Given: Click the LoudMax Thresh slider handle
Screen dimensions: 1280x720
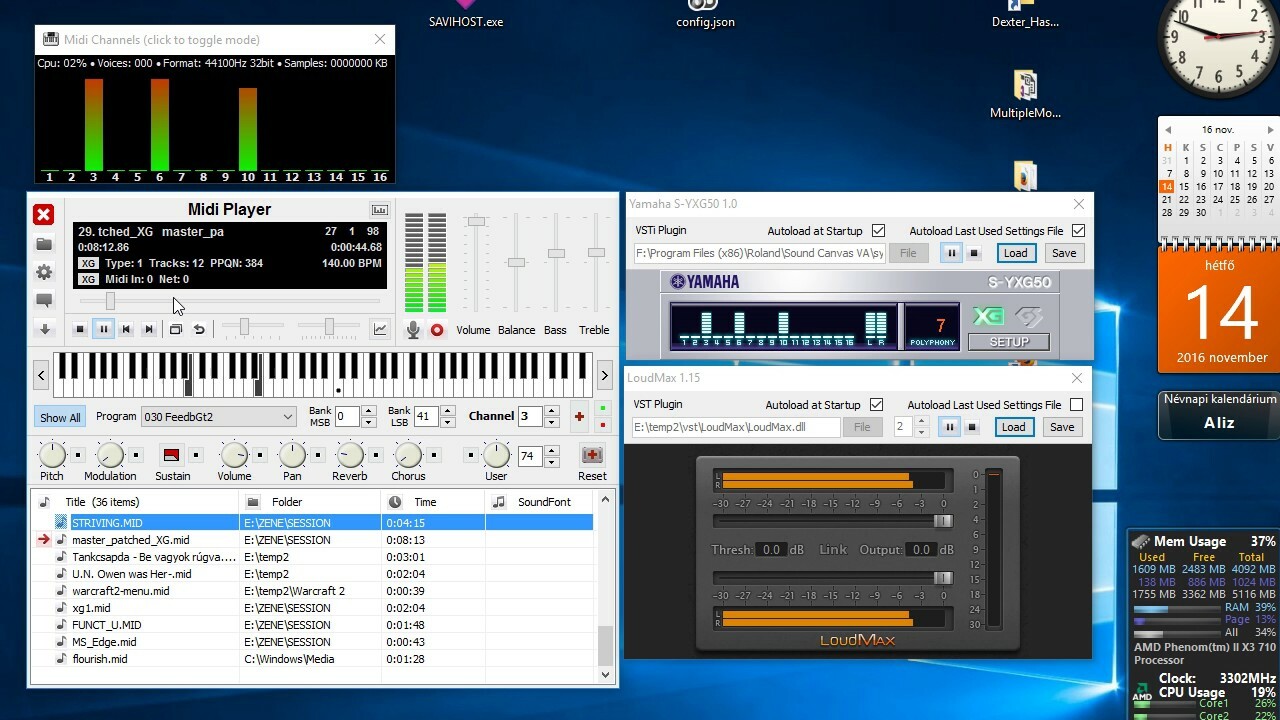Looking at the screenshot, I should [x=942, y=521].
